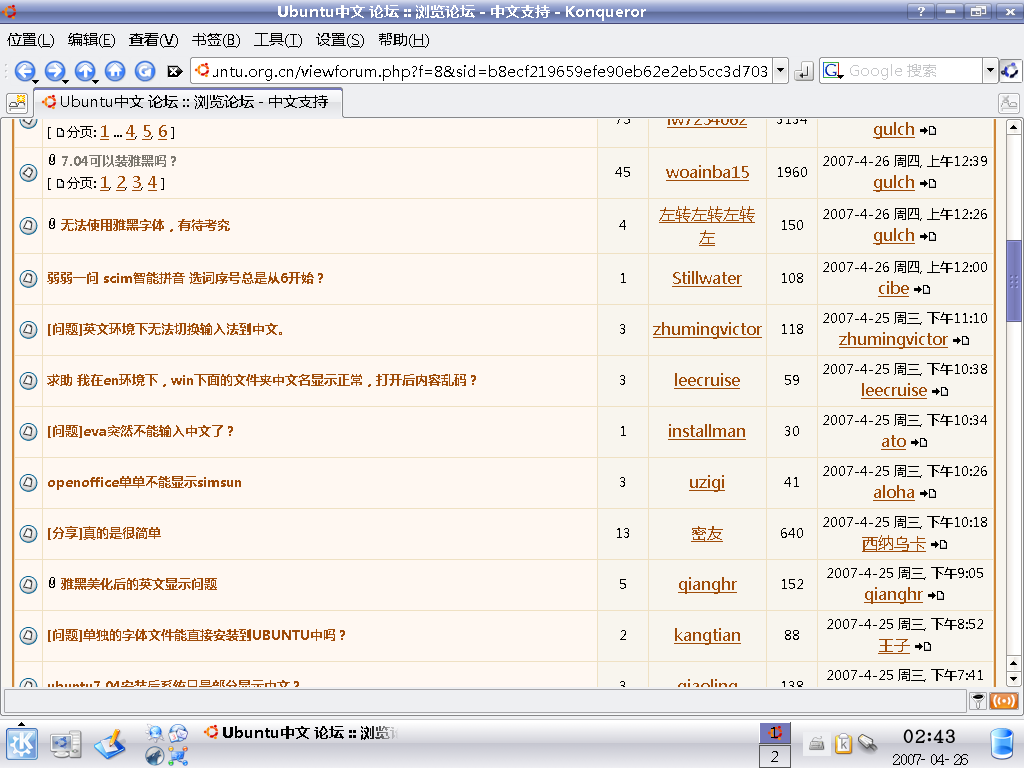Launch the pencil-and-paper editor icon in the panel
Image resolution: width=1024 pixels, height=768 pixels.
click(x=110, y=744)
